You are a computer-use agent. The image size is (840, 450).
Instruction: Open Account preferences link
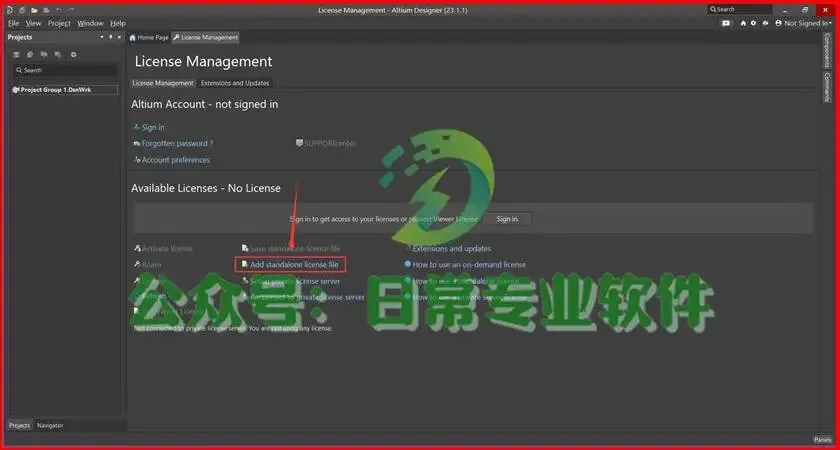[176, 160]
